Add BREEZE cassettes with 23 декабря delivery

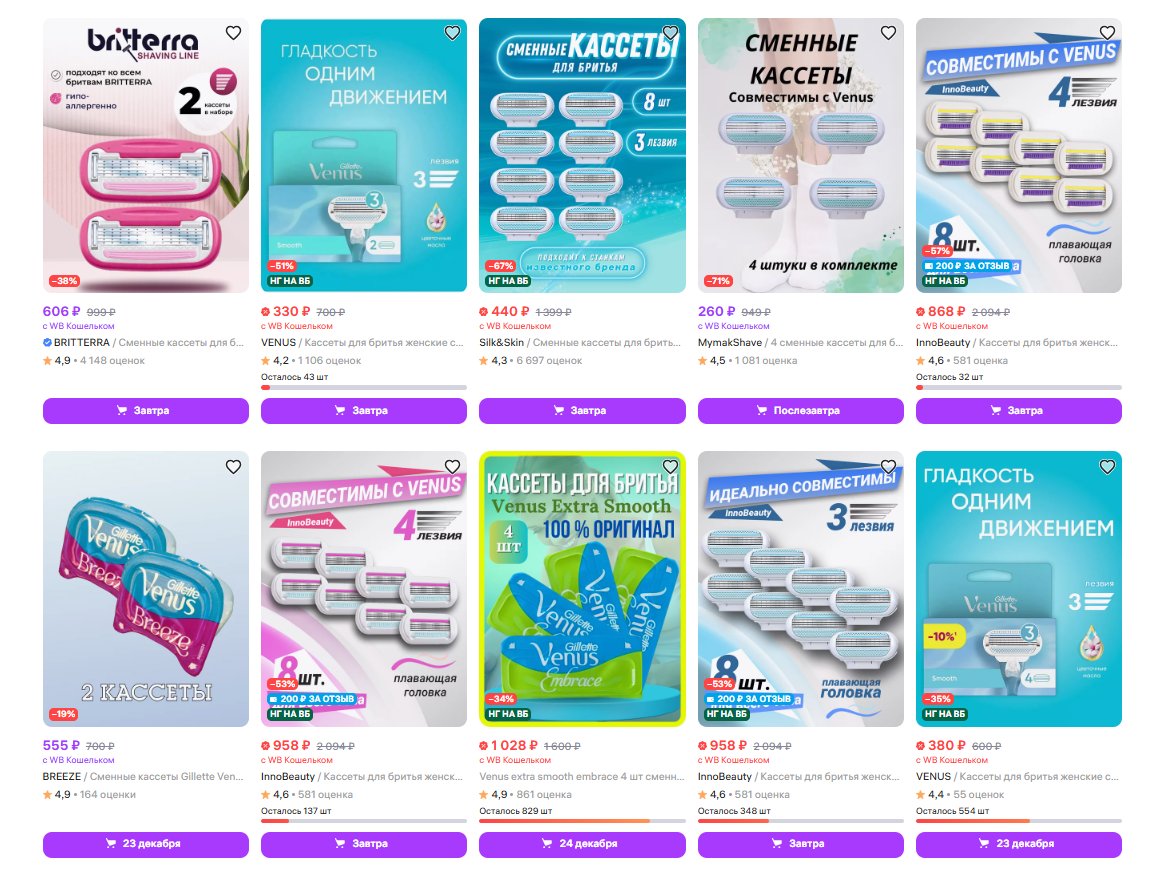146,844
